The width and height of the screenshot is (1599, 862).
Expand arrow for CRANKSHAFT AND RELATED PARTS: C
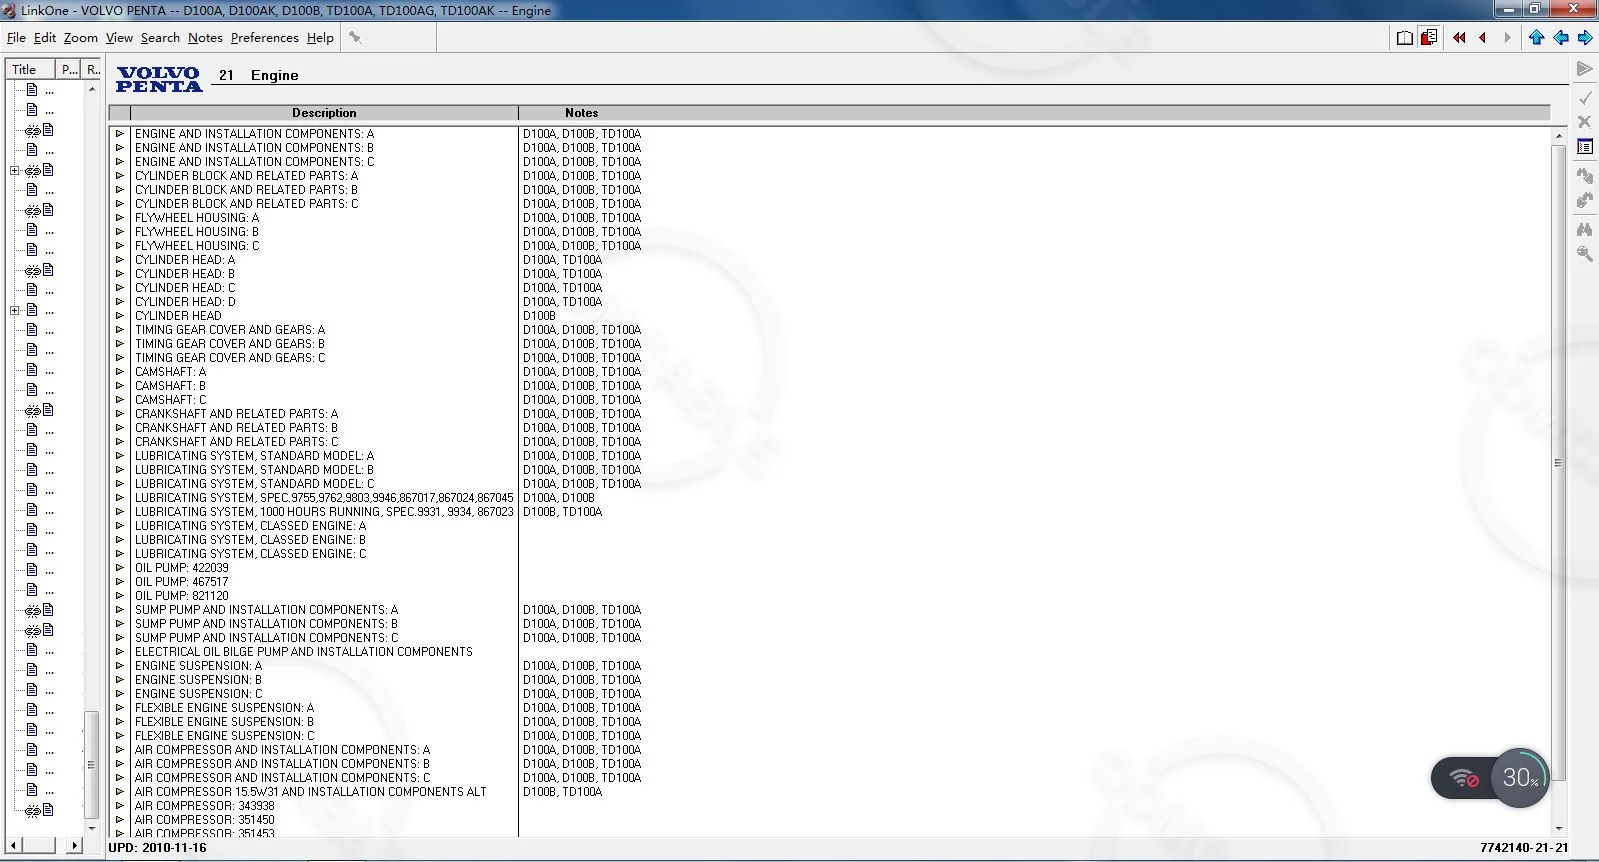pyautogui.click(x=120, y=442)
